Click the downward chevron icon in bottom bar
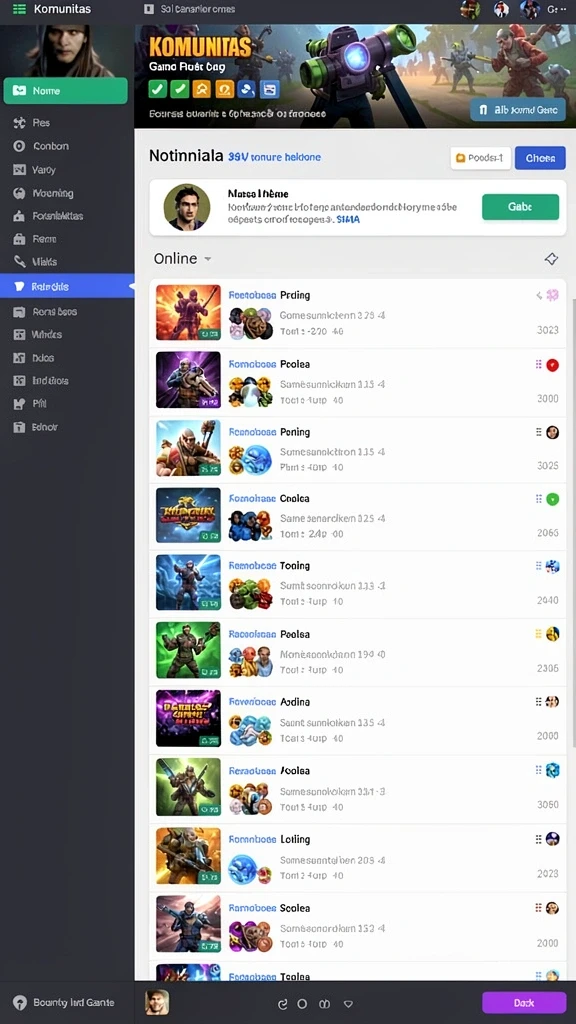The height and width of the screenshot is (1024, 576). tap(348, 1004)
